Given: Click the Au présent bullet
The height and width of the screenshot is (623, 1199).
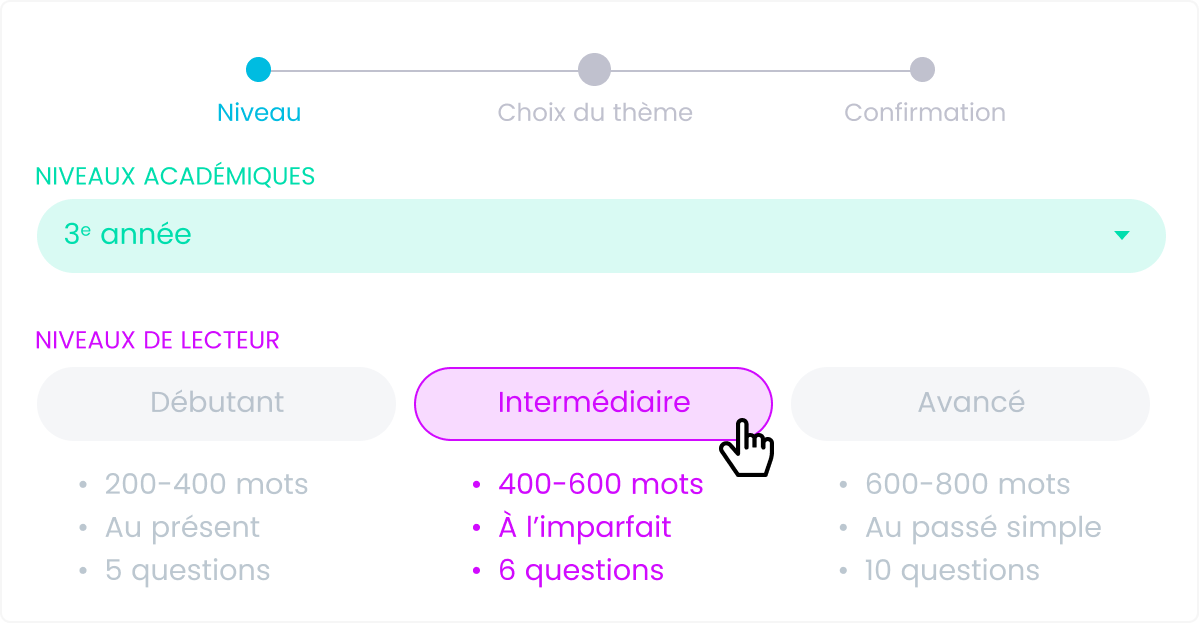Looking at the screenshot, I should (x=182, y=528).
